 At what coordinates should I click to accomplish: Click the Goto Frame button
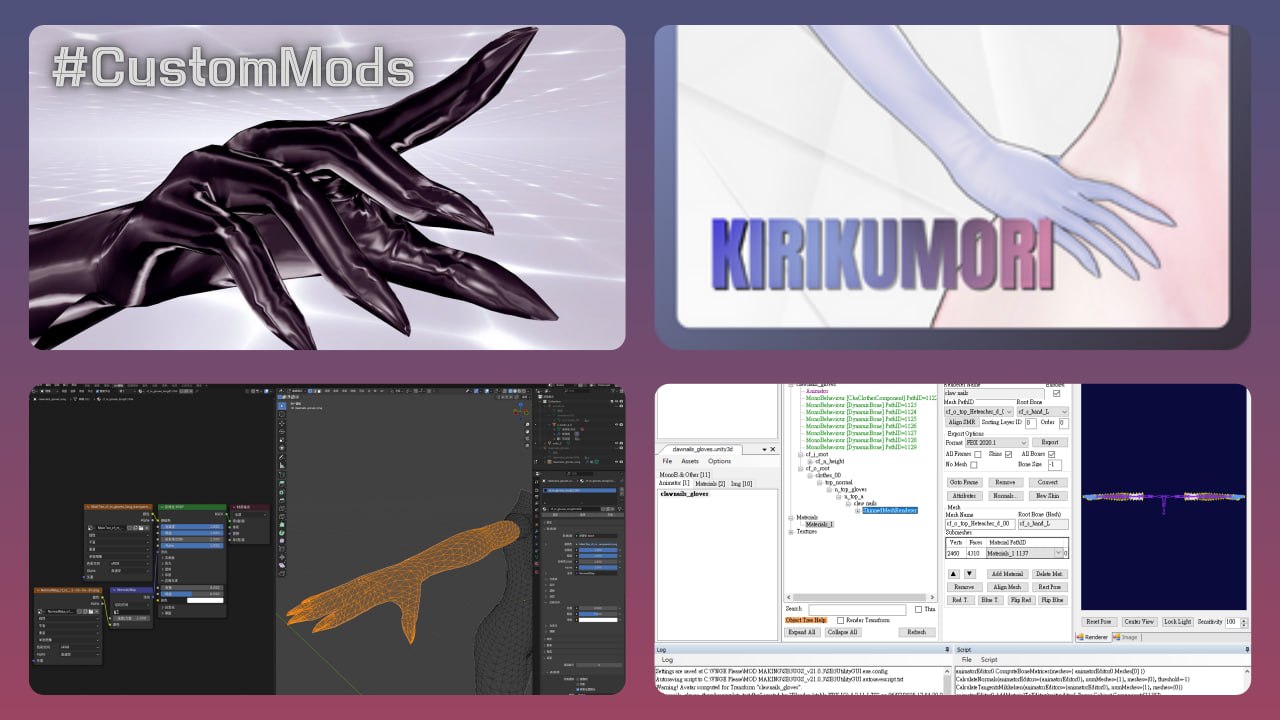pyautogui.click(x=964, y=482)
